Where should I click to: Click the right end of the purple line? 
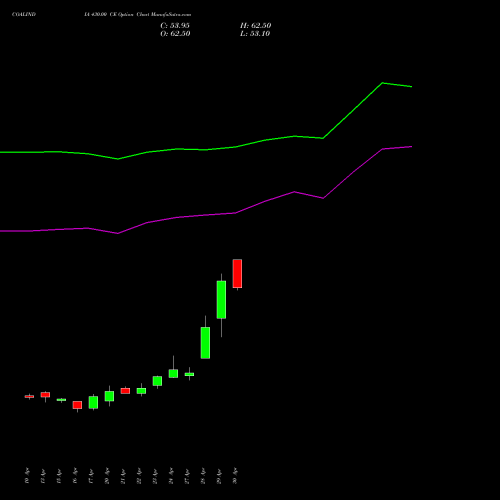412,147
